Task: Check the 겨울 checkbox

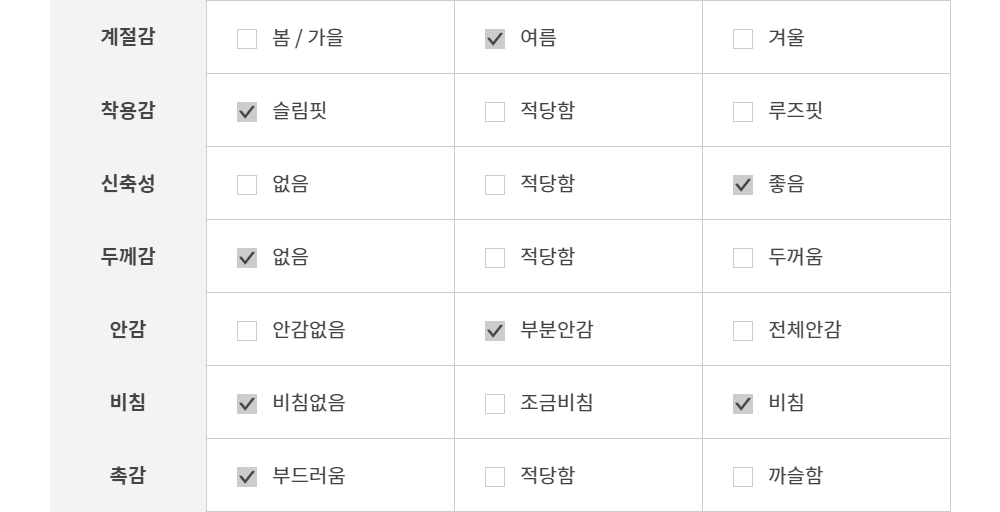Action: tap(743, 39)
